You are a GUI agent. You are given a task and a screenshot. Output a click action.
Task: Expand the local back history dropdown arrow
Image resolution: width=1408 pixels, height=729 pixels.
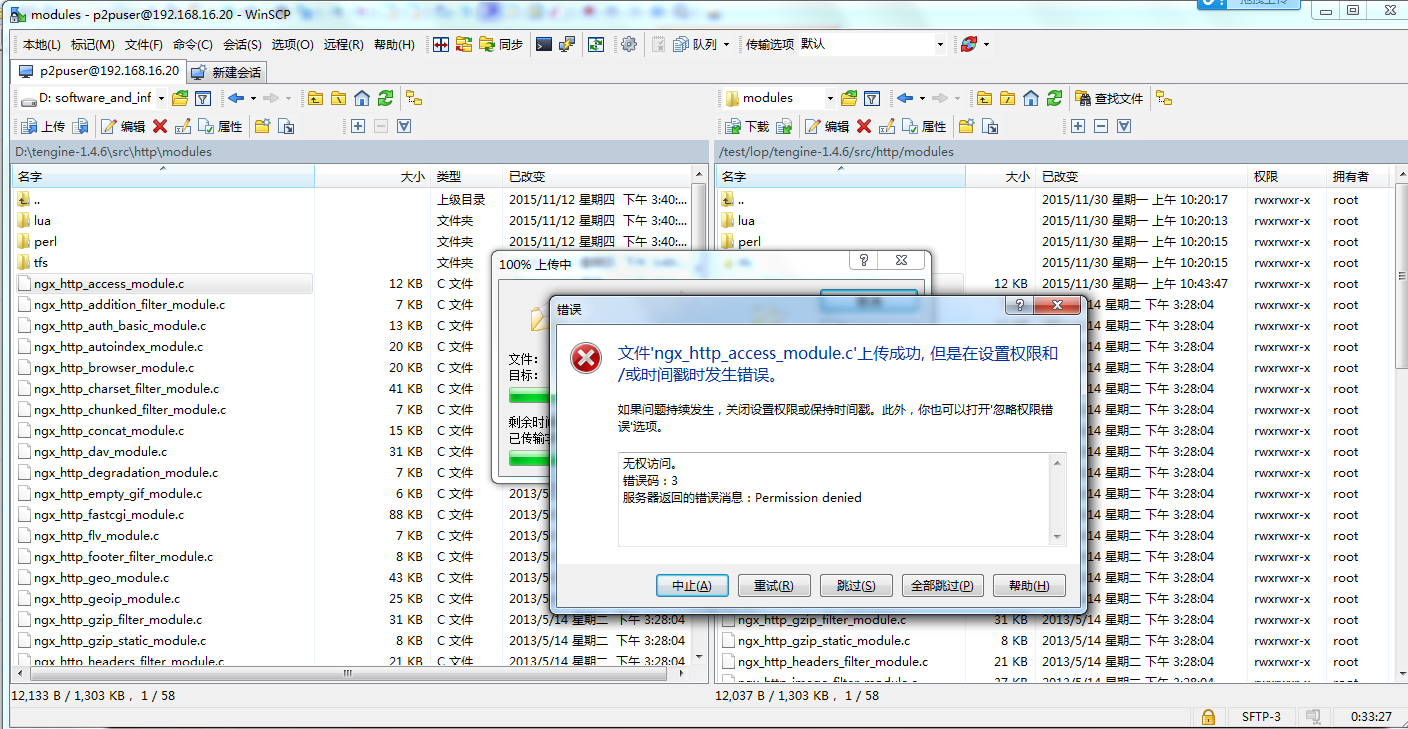(x=253, y=98)
